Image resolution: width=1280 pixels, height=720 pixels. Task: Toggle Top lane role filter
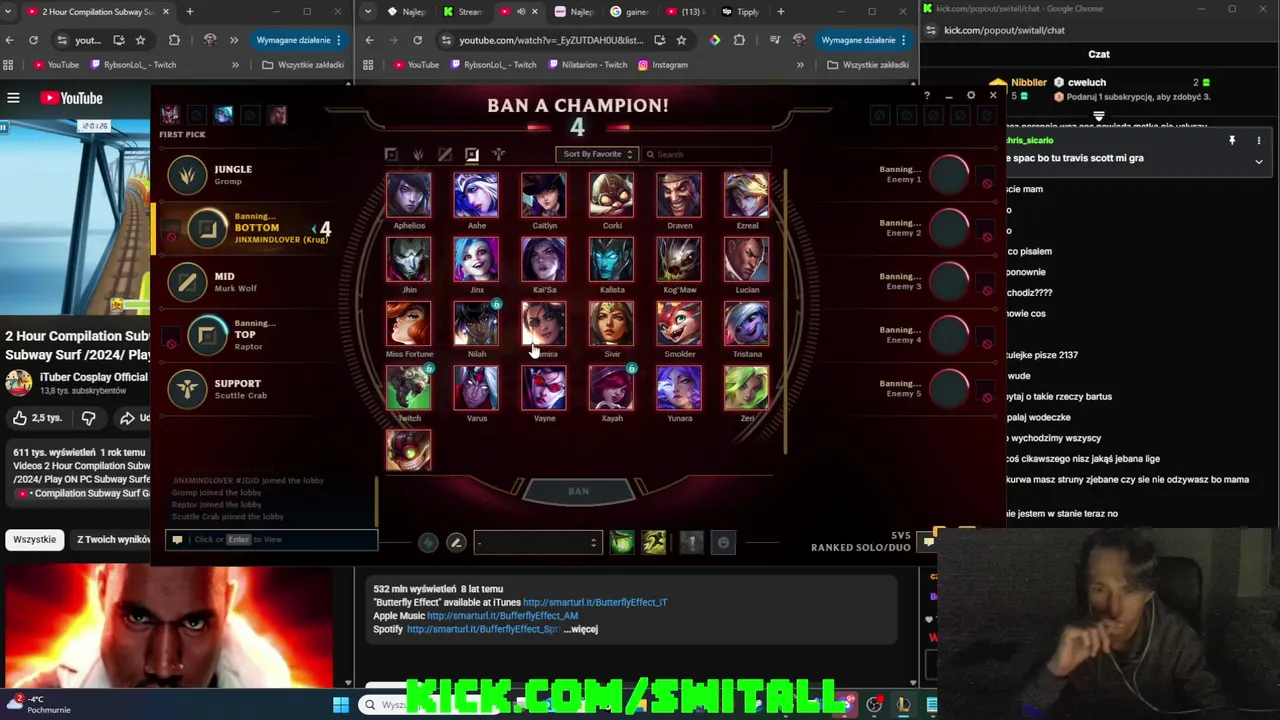[x=391, y=154]
